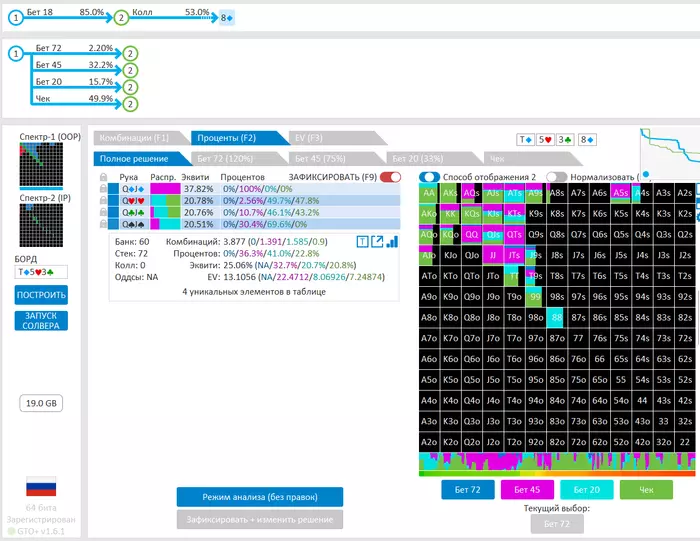
Task: Toggle the ЗАФИКСИРОВАТЬ (F9) switch
Action: click(x=390, y=177)
